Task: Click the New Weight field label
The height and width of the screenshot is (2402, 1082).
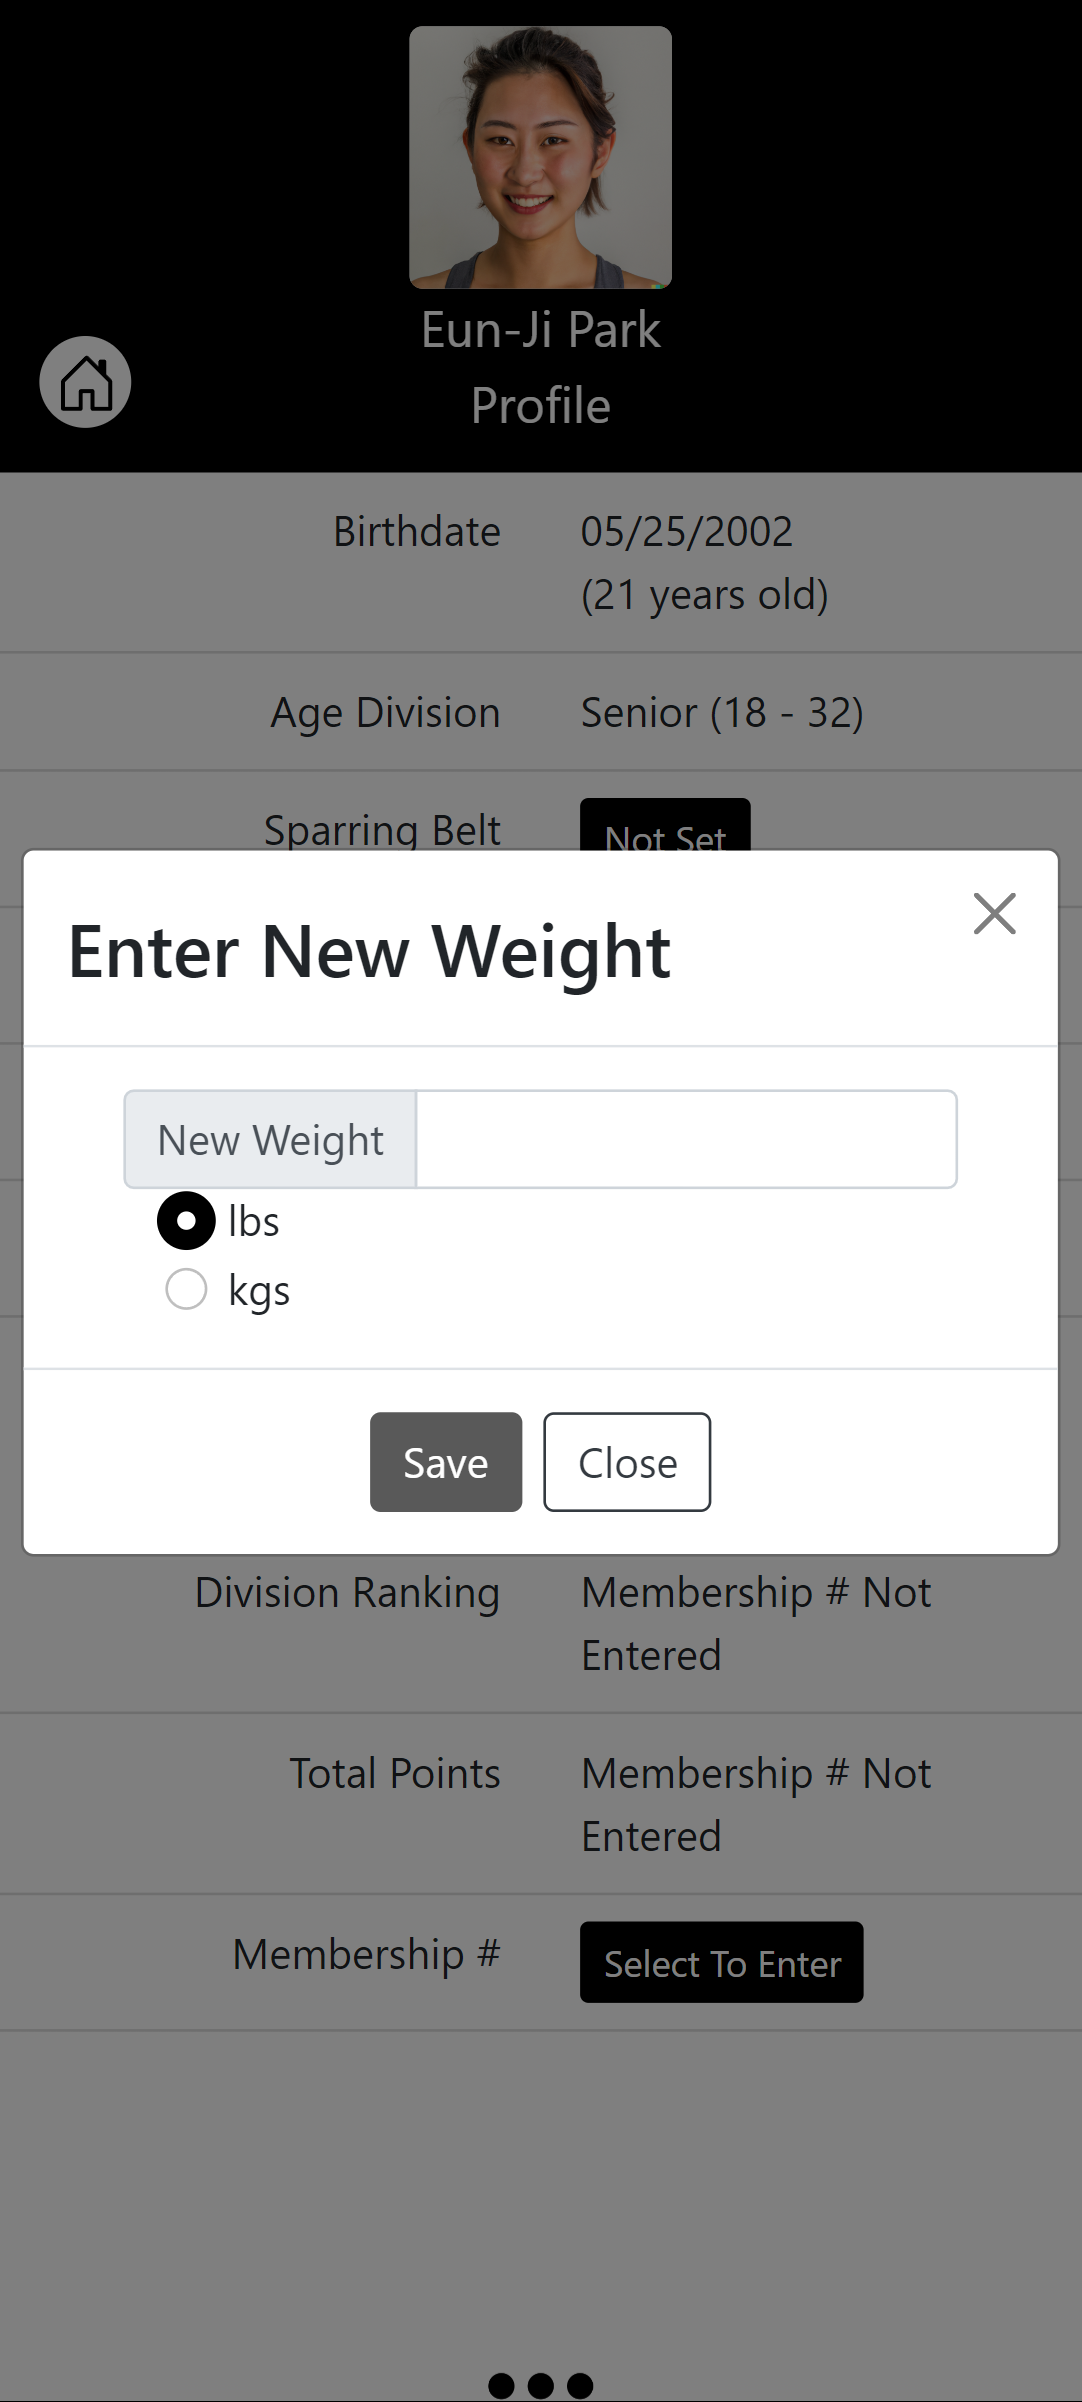Action: coord(270,1140)
